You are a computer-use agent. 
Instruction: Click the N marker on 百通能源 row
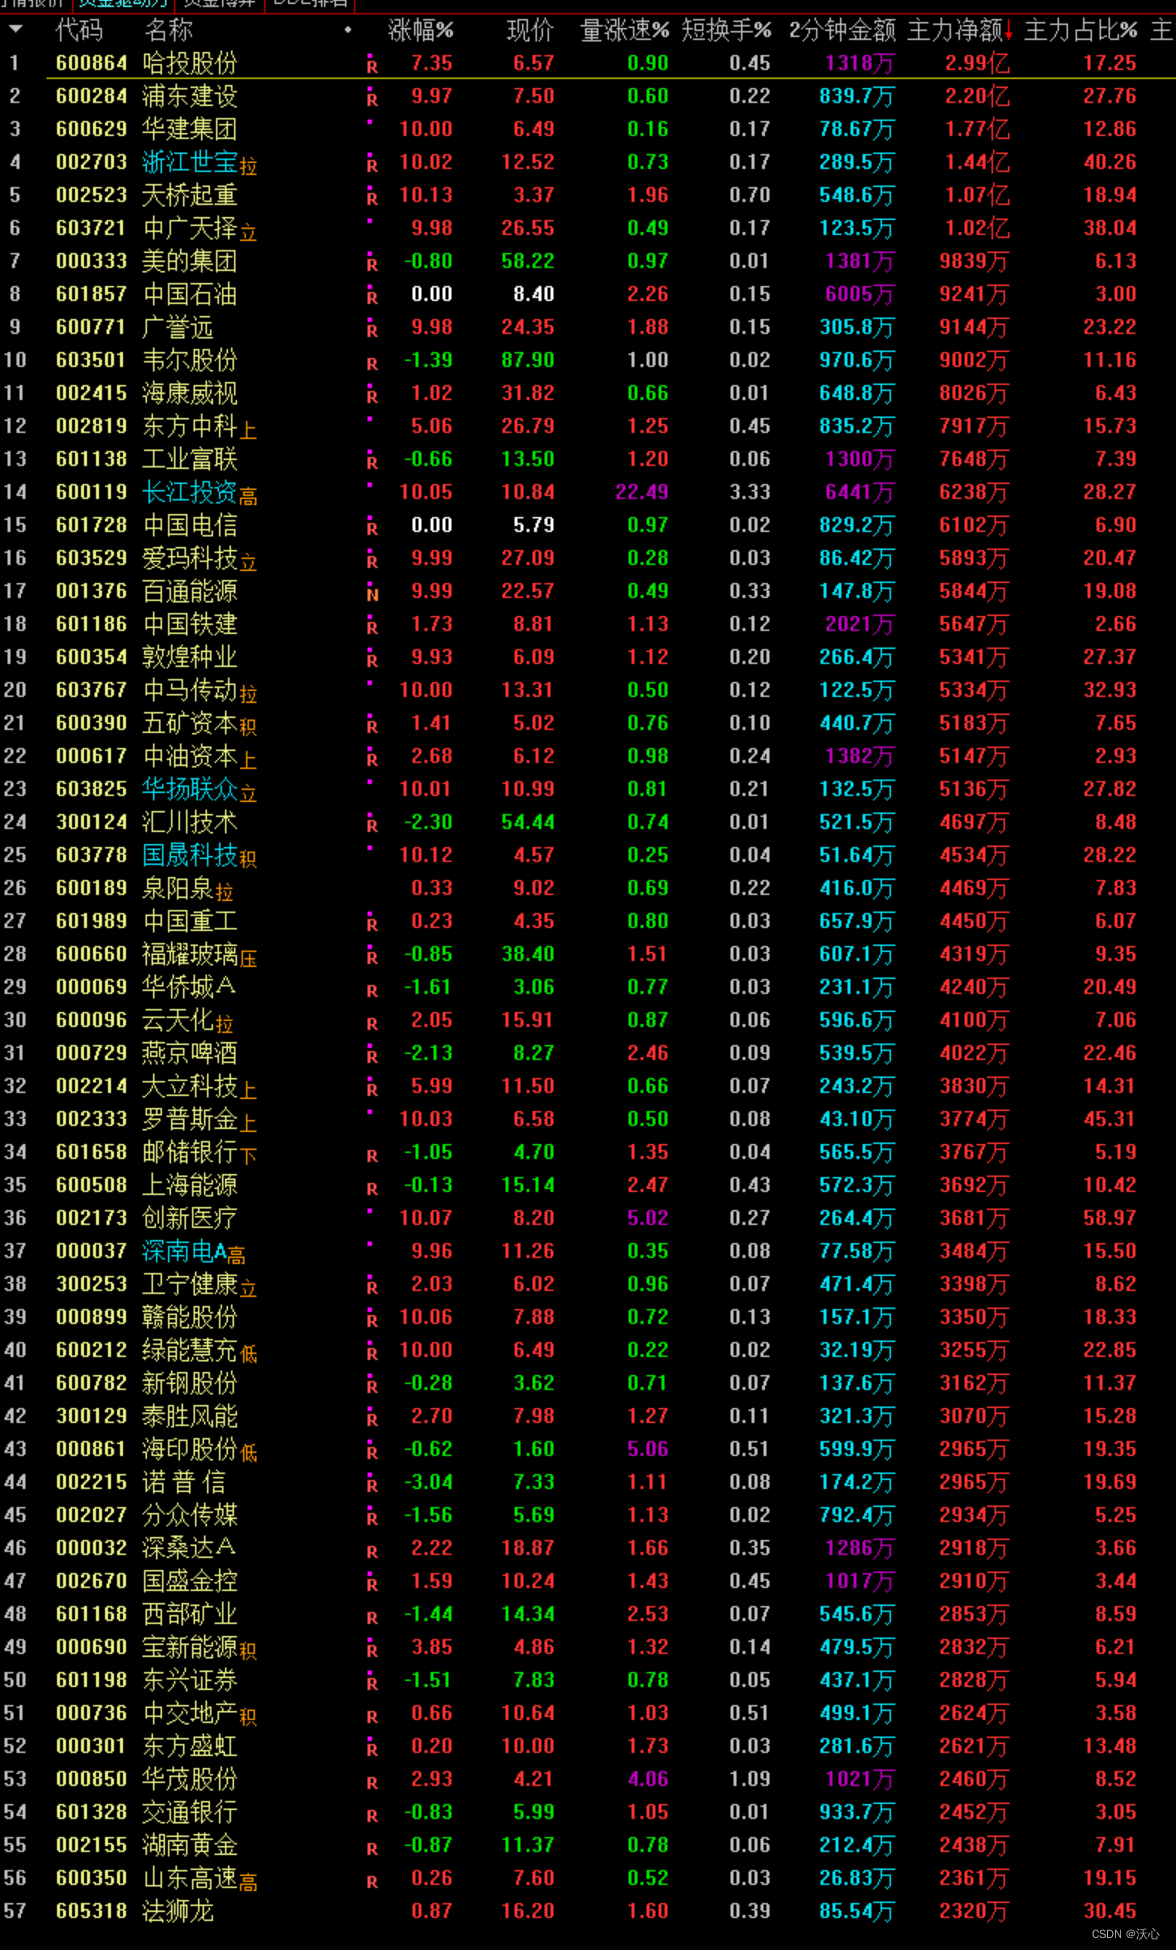coord(372,595)
